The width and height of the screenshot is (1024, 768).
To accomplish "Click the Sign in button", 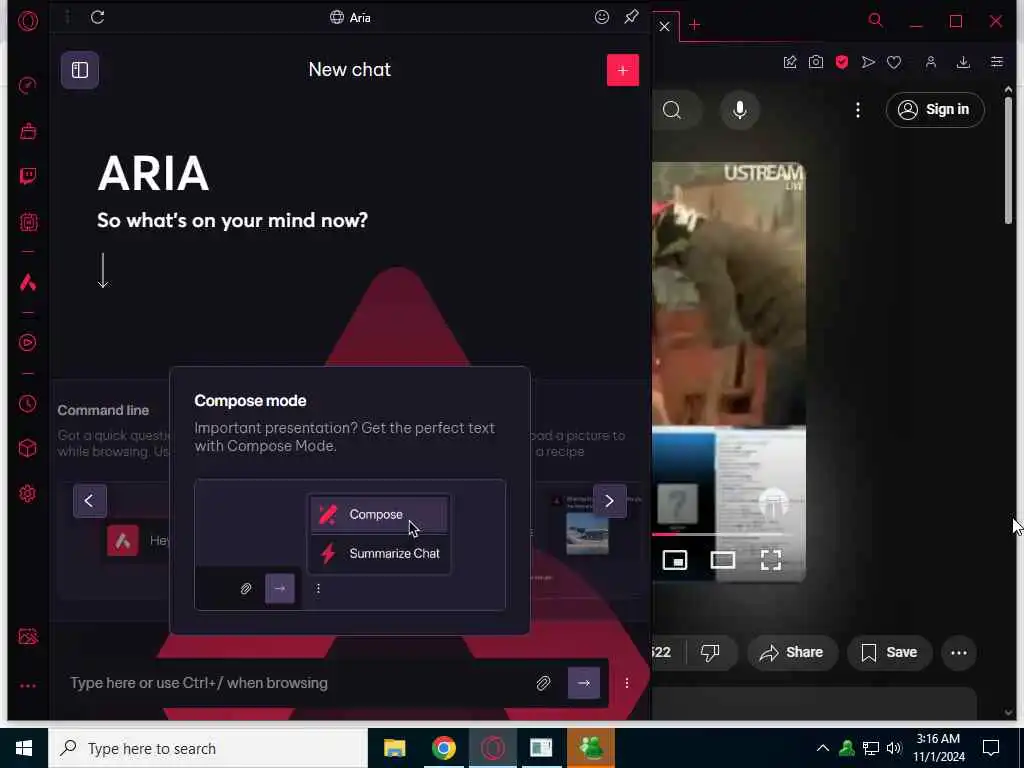I will point(935,110).
